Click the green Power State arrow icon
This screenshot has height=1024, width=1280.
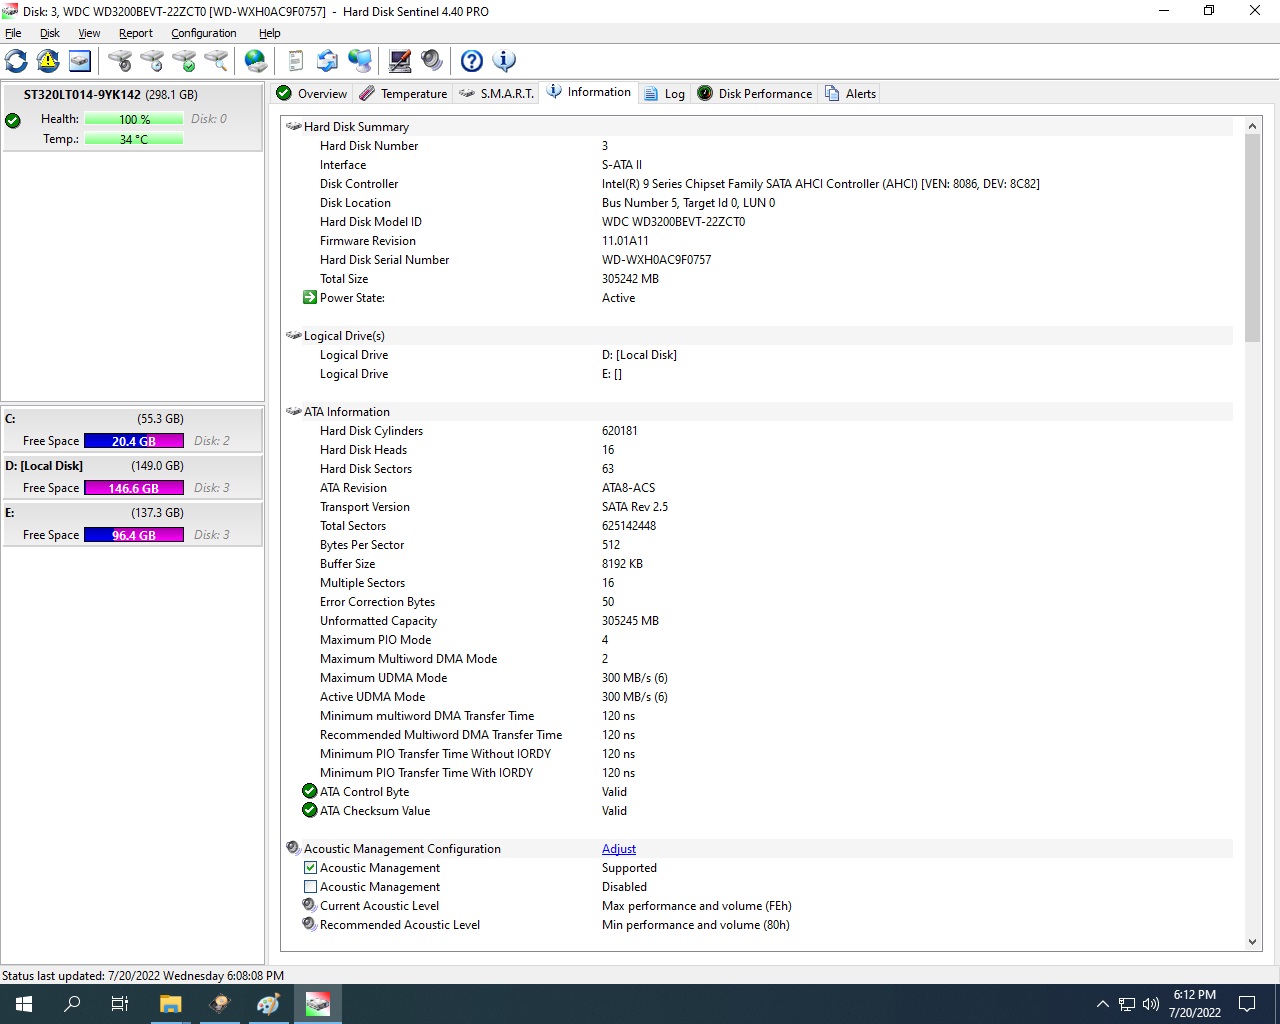tap(310, 297)
